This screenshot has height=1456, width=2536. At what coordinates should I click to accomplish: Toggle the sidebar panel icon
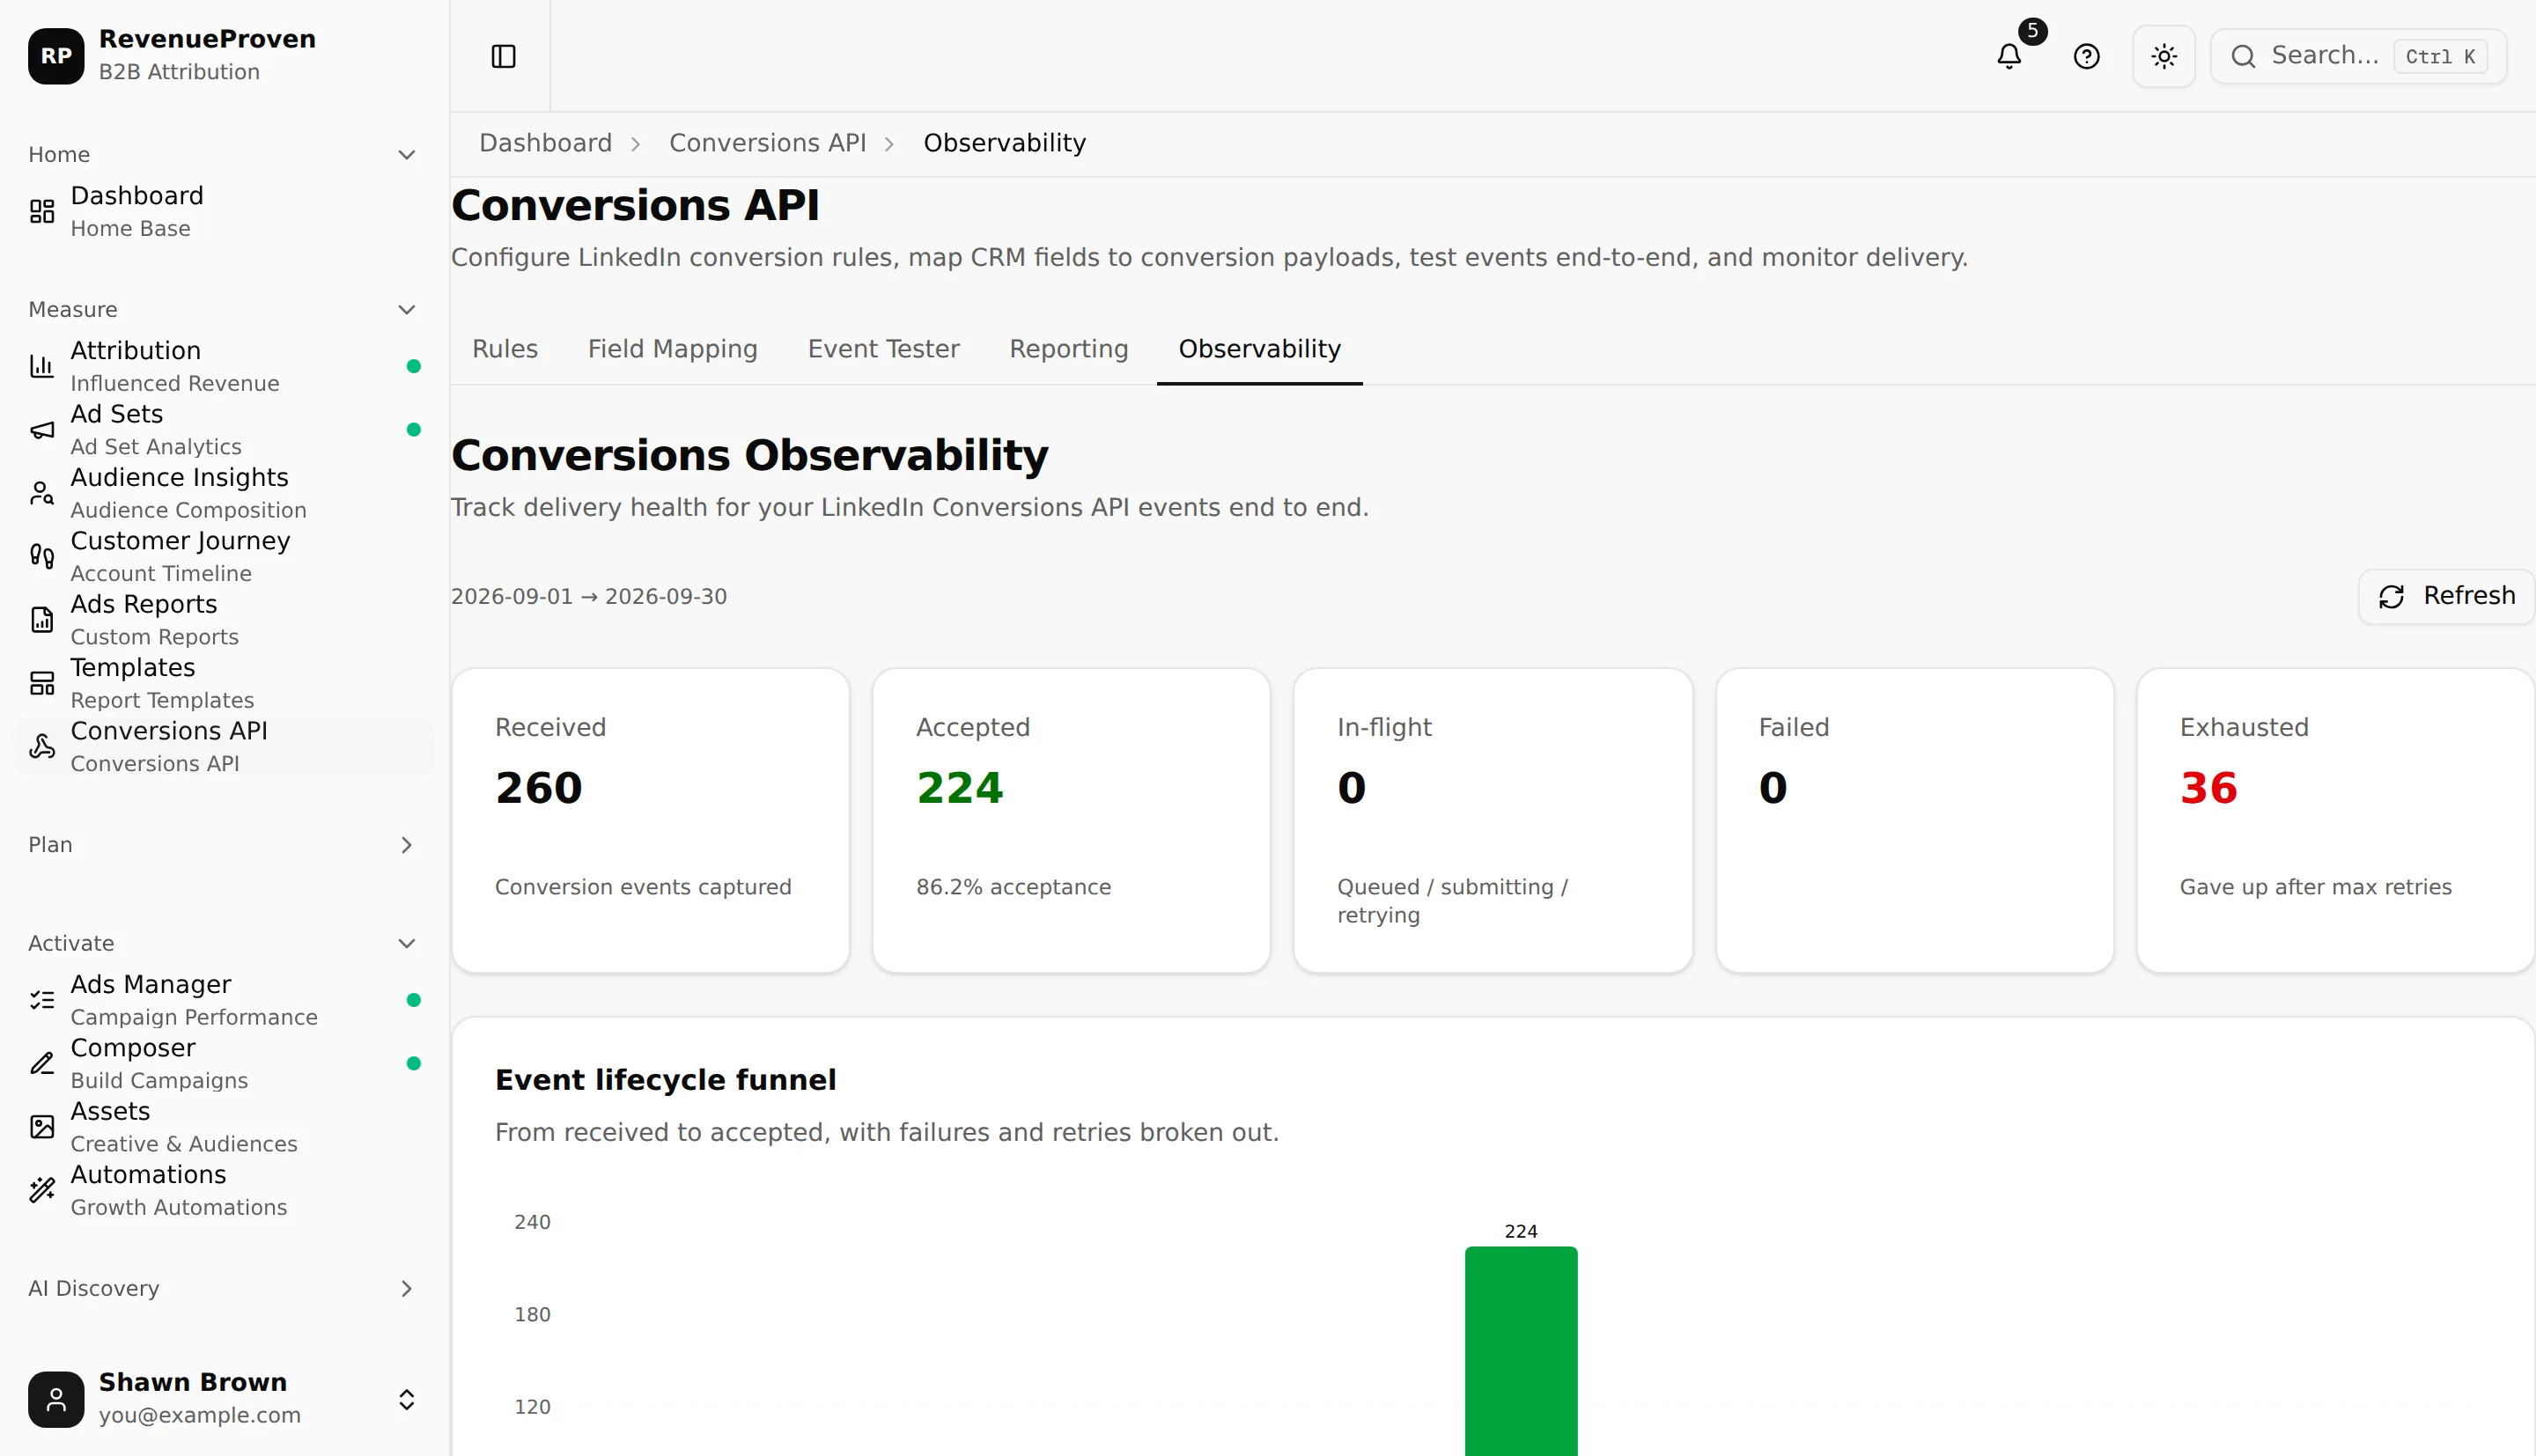pyautogui.click(x=503, y=56)
